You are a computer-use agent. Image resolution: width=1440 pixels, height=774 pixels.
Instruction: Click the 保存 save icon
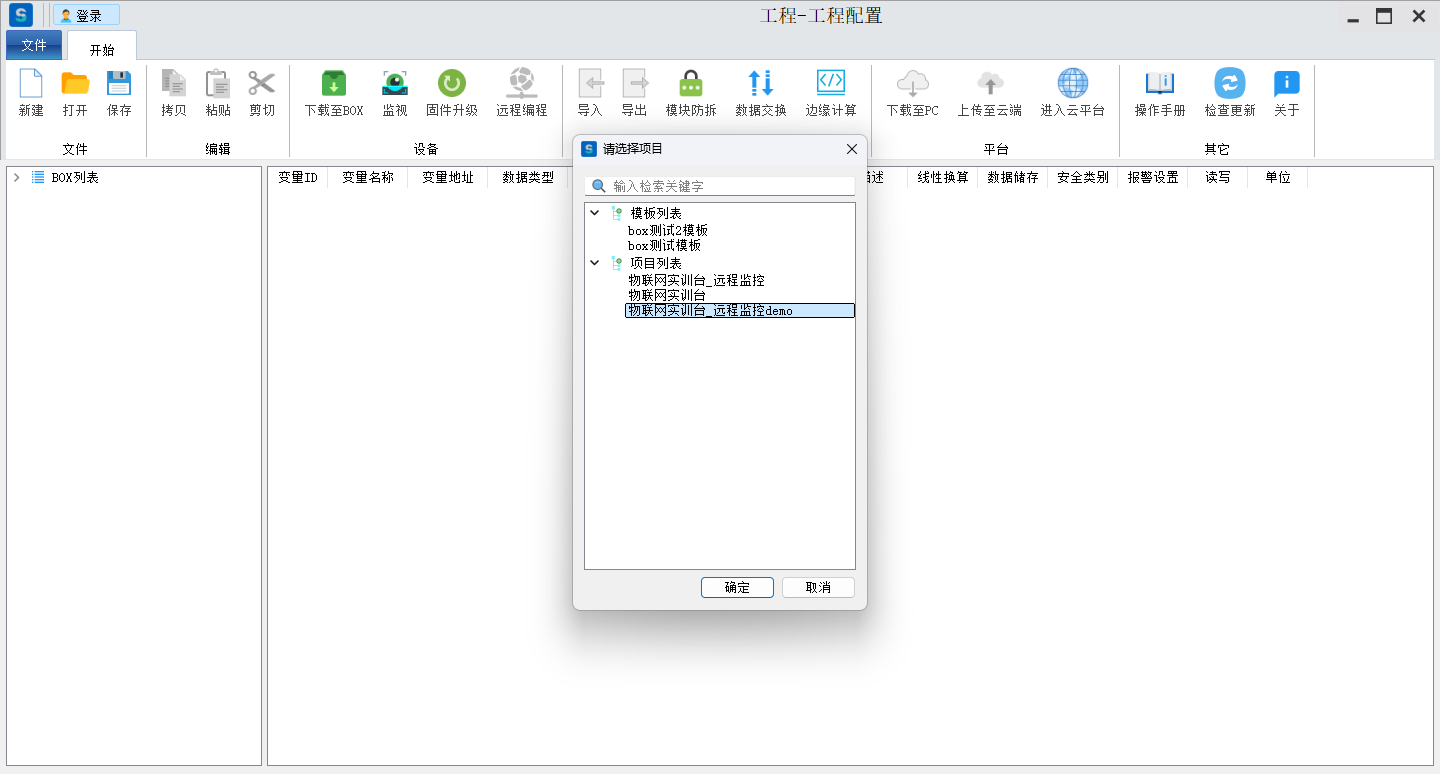pyautogui.click(x=119, y=84)
